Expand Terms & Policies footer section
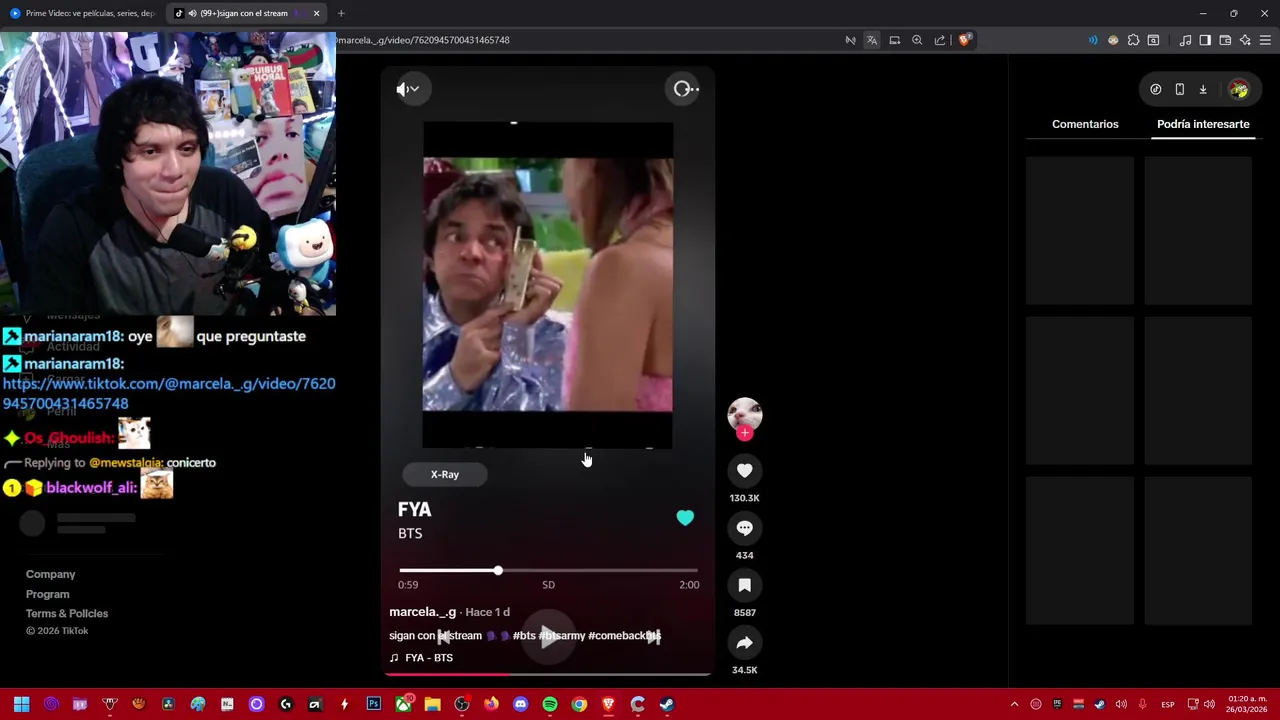 point(67,613)
